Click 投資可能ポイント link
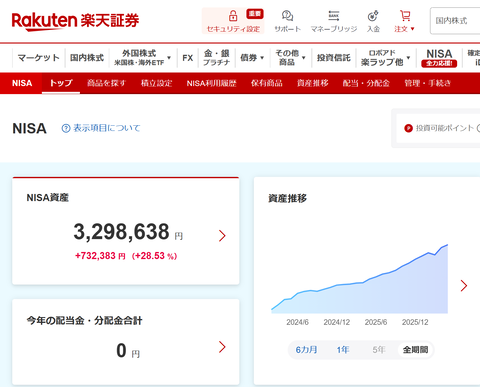Screen dimensions: 480x387 [x=445, y=128]
